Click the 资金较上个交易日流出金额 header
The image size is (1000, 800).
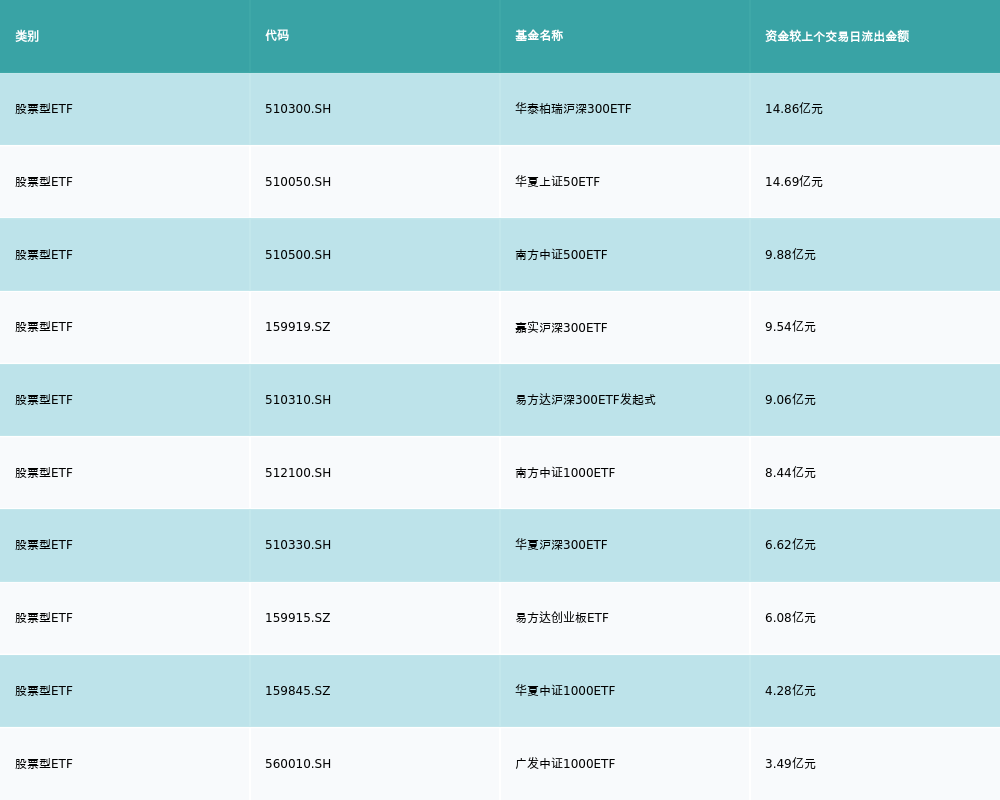pos(837,36)
